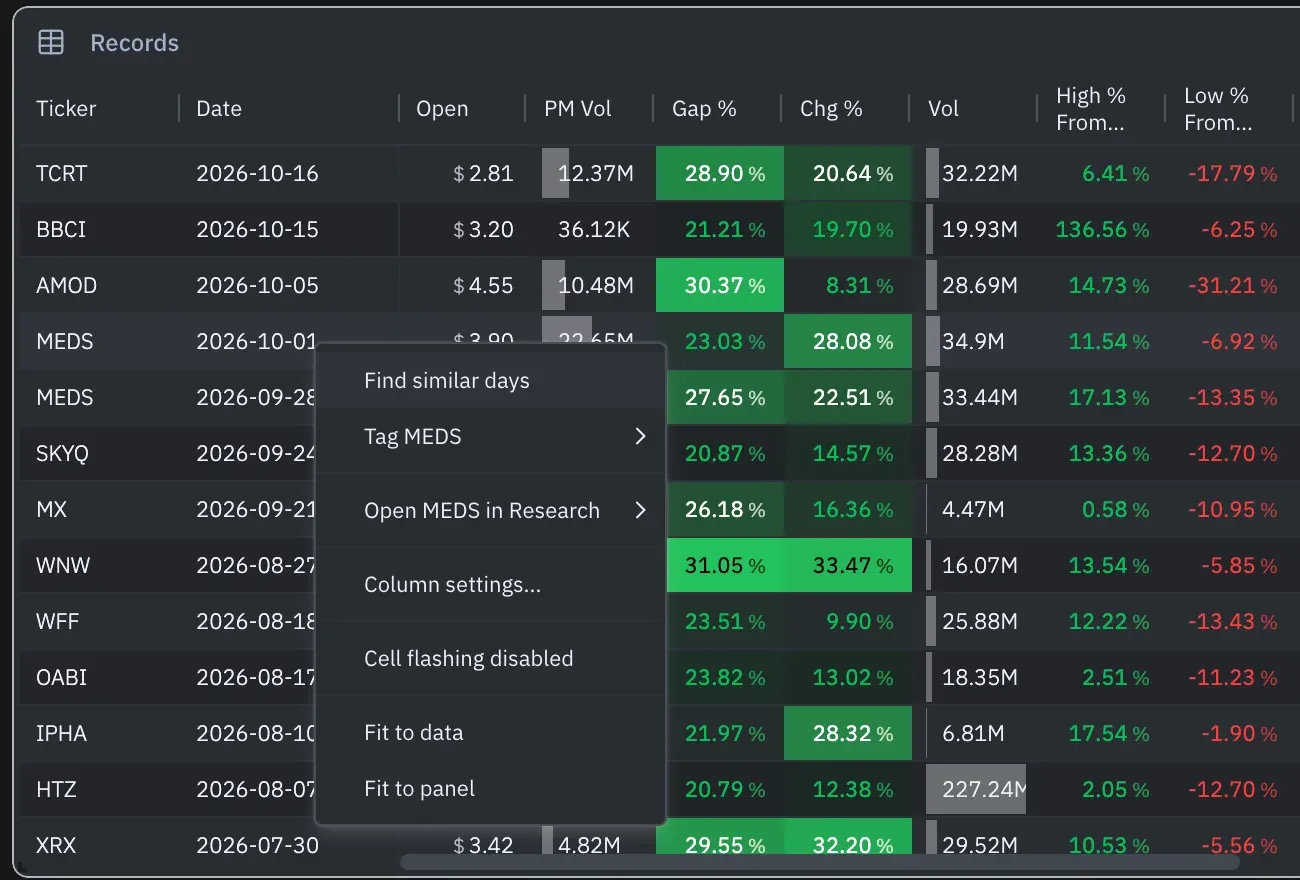Open the Tag MEDS submenu

point(490,437)
